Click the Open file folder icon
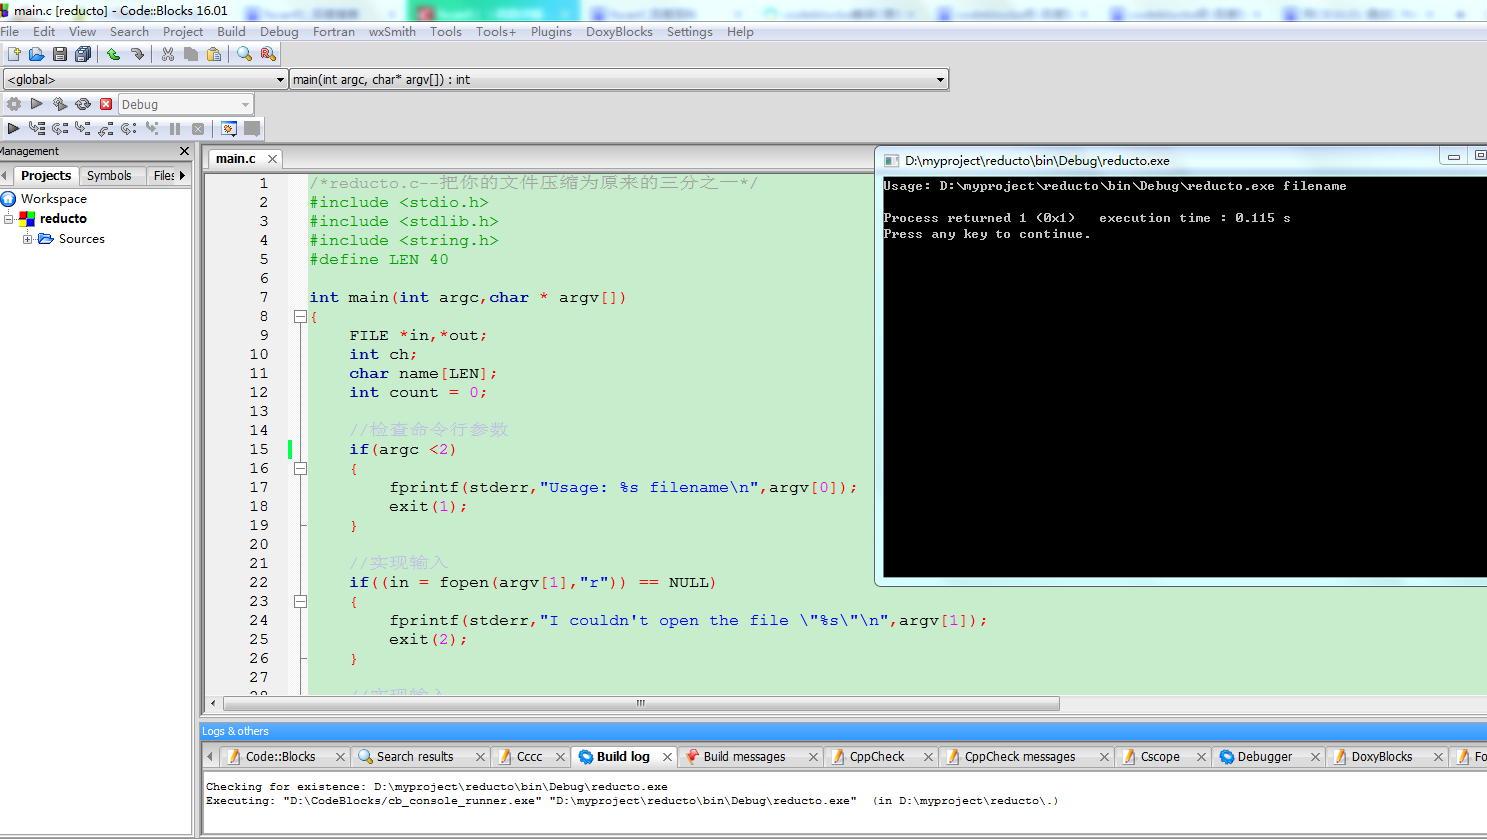The height and width of the screenshot is (840, 1487). [37, 54]
